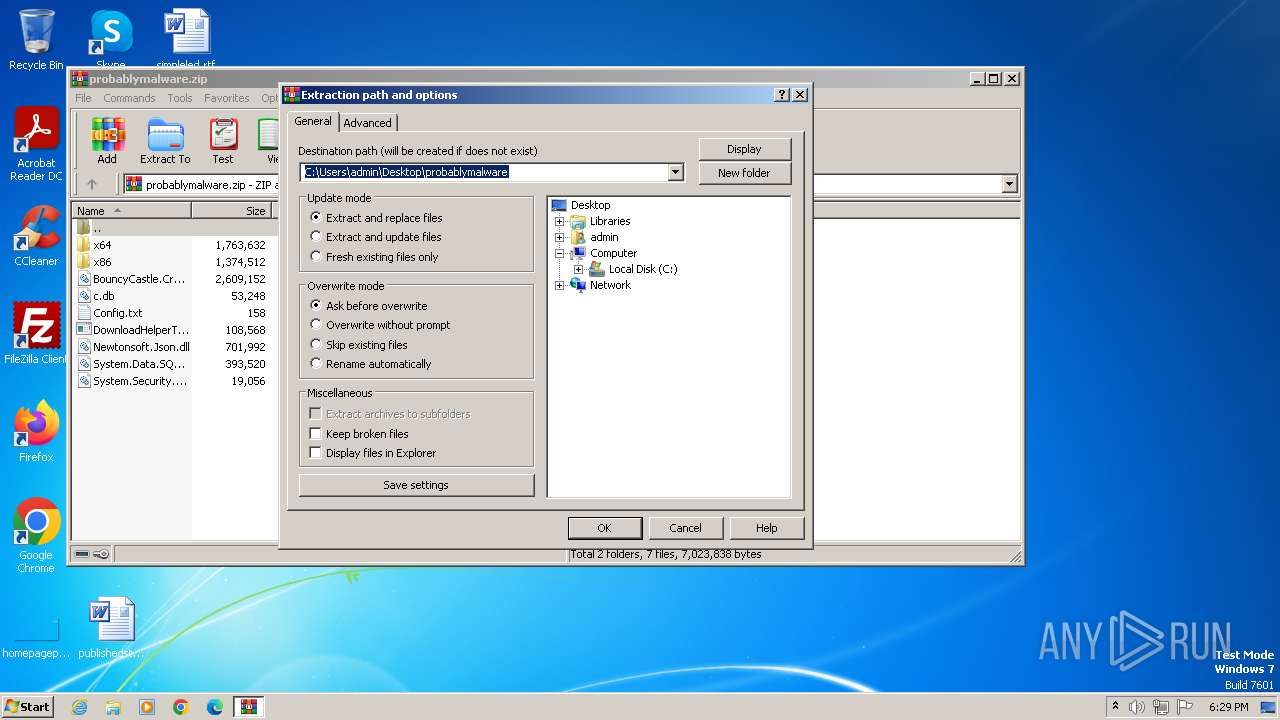This screenshot has width=1280, height=720.
Task: Open Skype desktop shortcut
Action: 110,38
